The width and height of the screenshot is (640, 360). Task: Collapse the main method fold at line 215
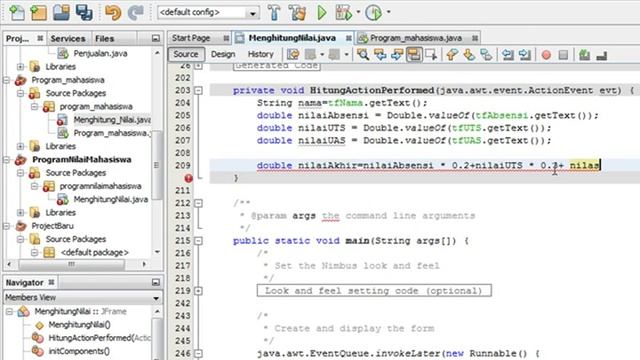pos(198,241)
